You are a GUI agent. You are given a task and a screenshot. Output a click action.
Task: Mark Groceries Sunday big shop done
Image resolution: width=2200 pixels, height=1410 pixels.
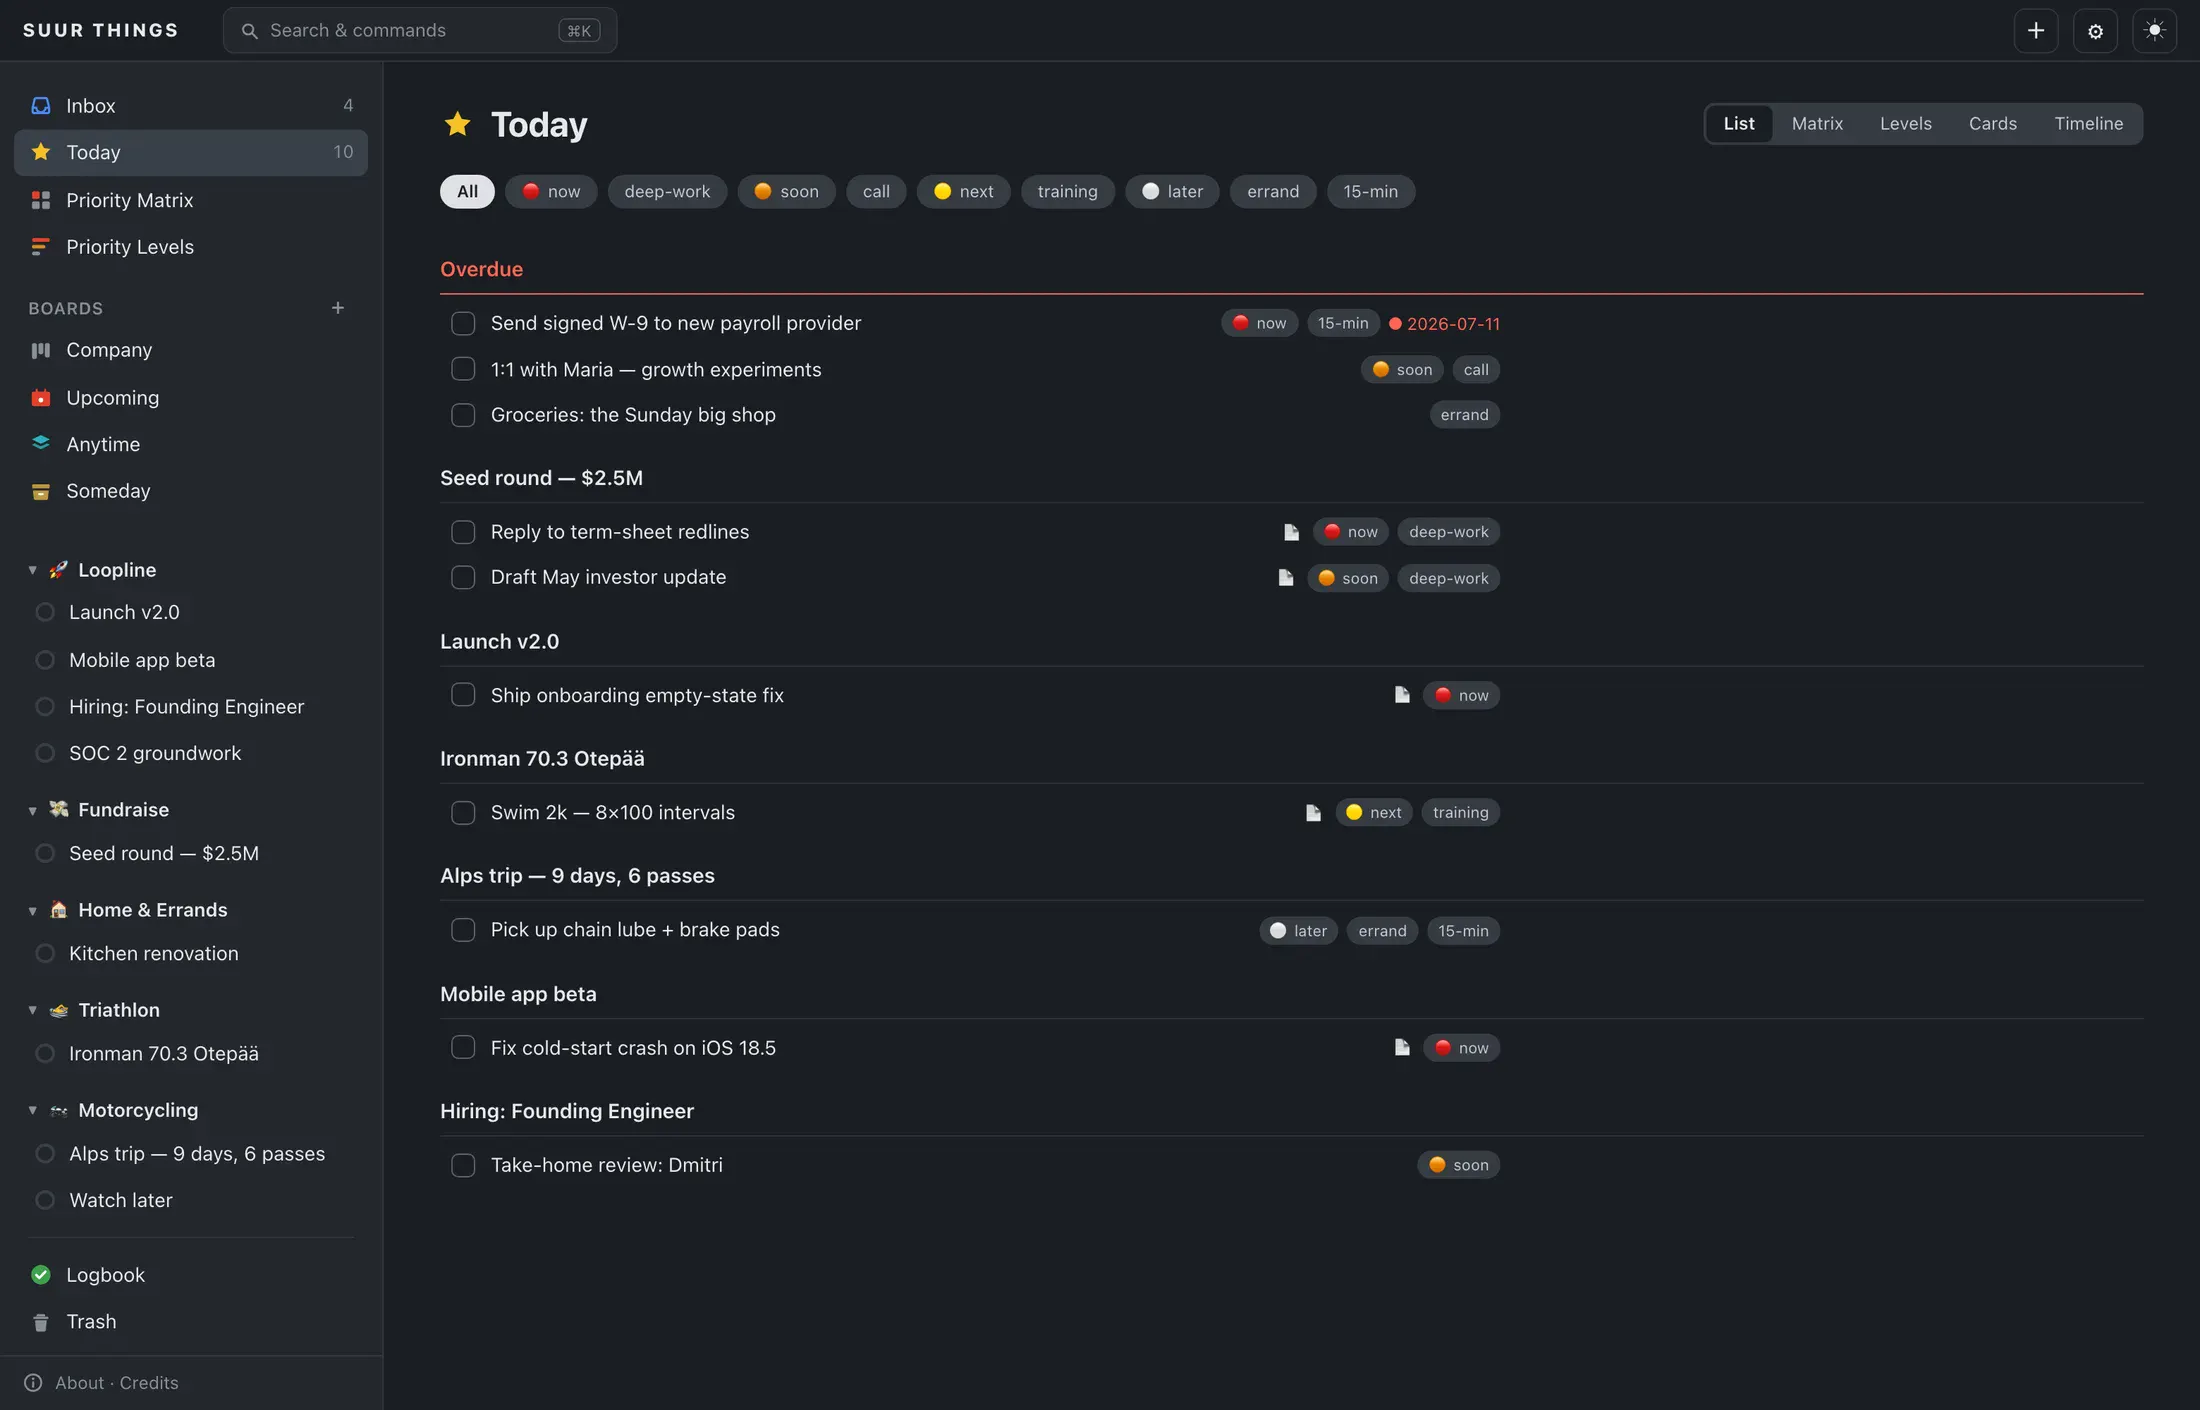(463, 415)
